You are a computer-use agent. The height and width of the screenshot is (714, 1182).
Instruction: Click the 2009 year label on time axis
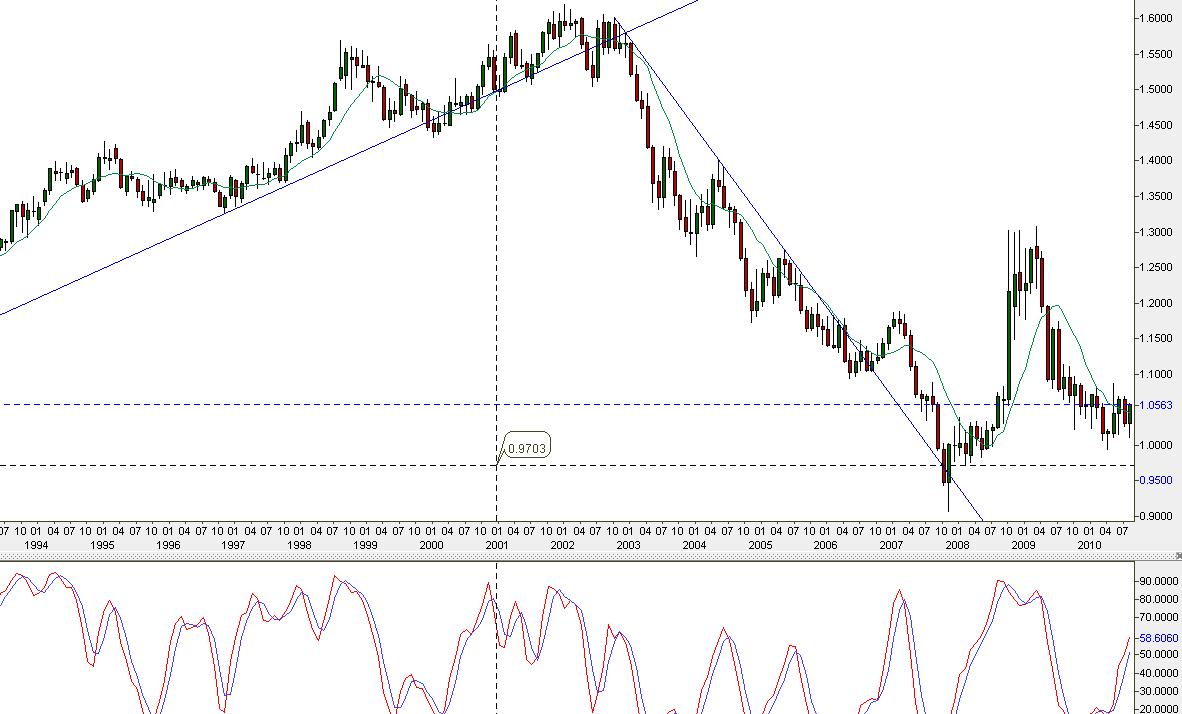1023,544
